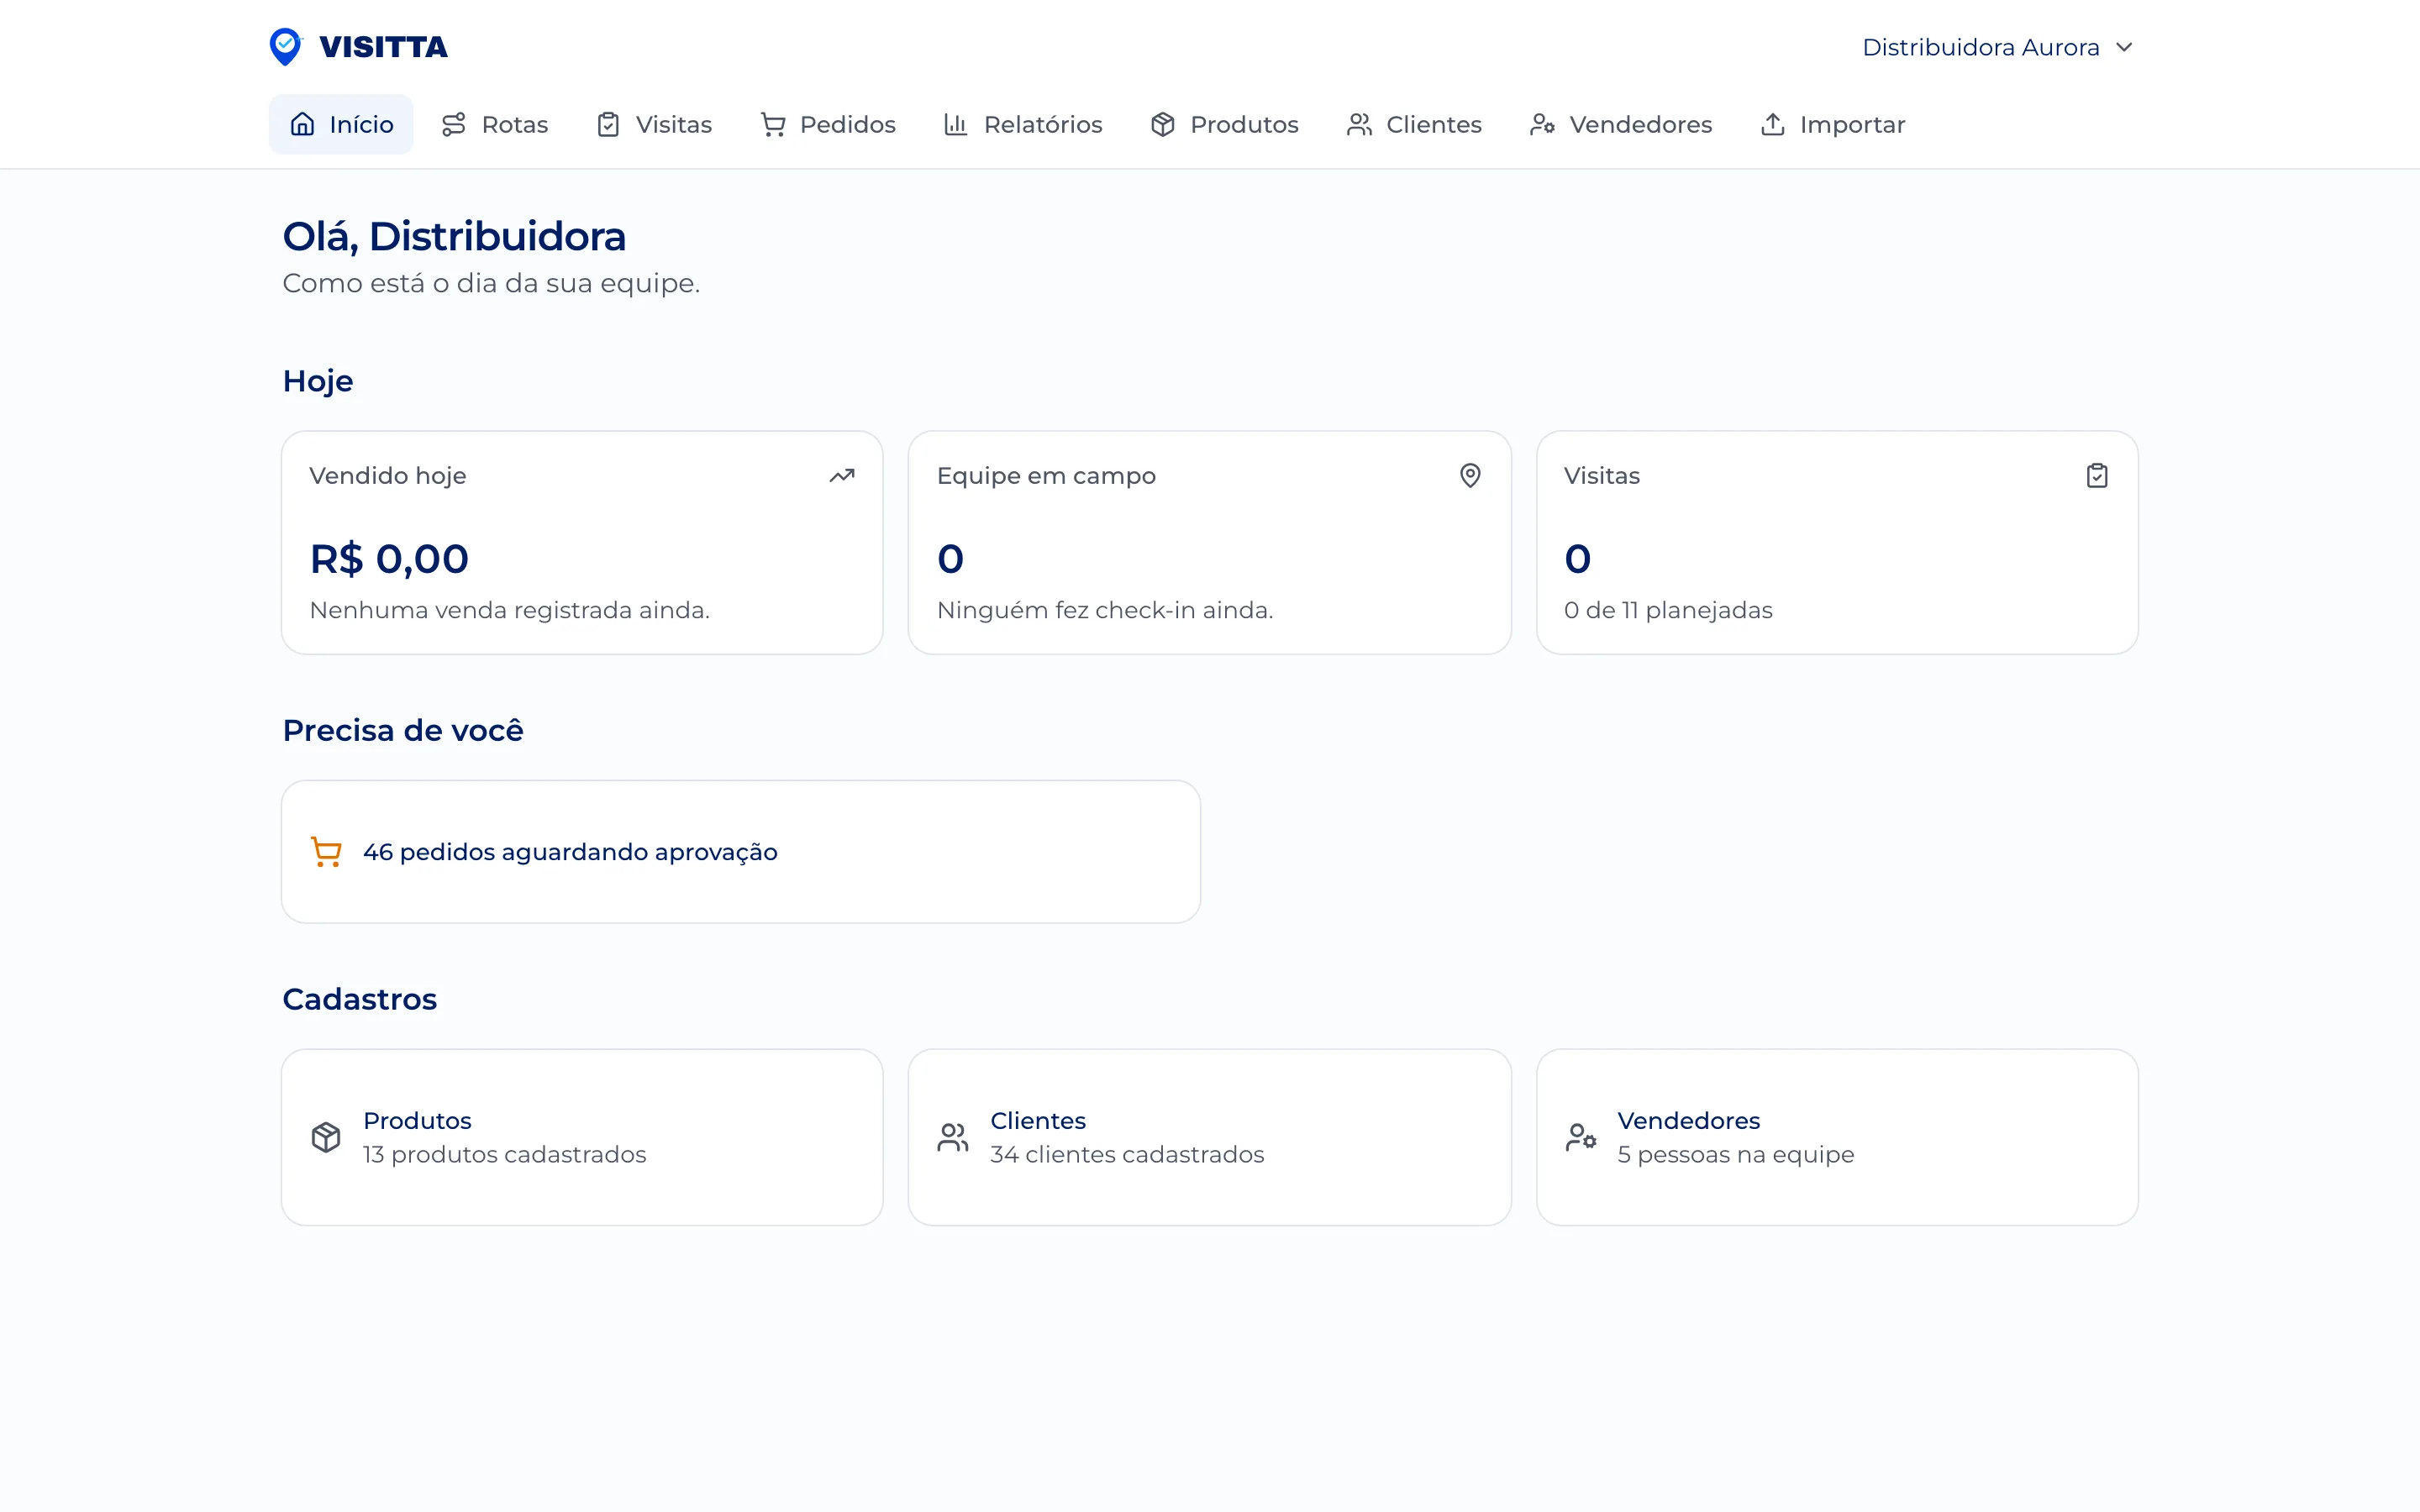
Task: Go to the Rotas tab
Action: (495, 124)
